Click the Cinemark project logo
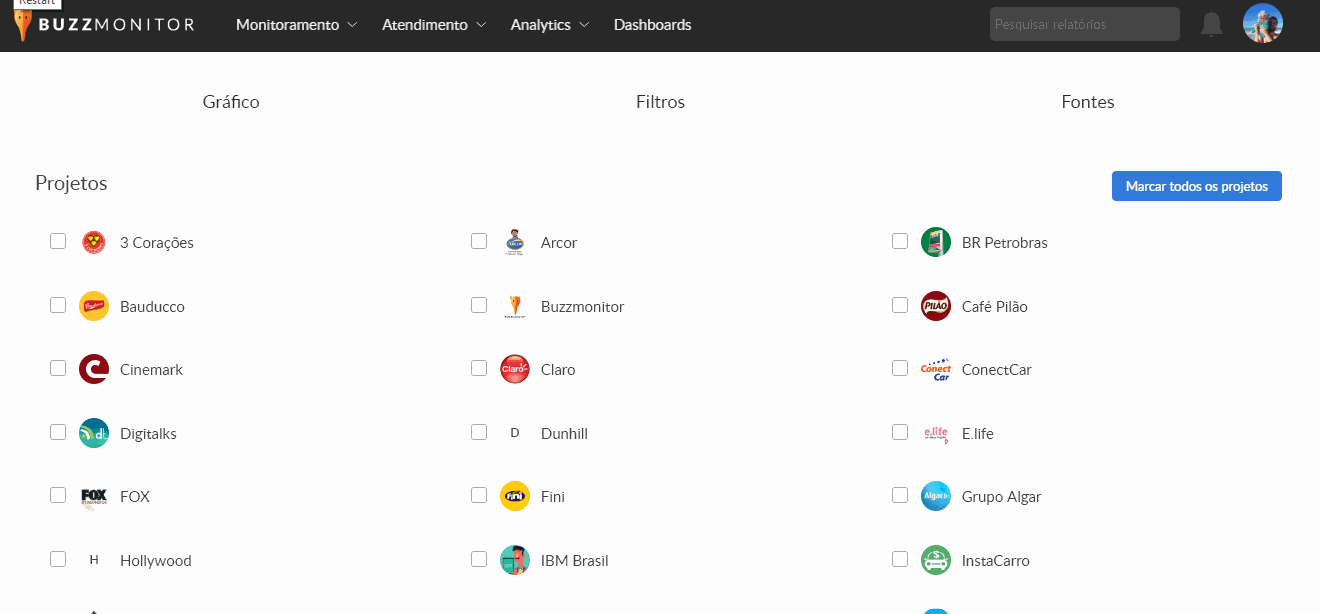1320x614 pixels. pyautogui.click(x=93, y=369)
